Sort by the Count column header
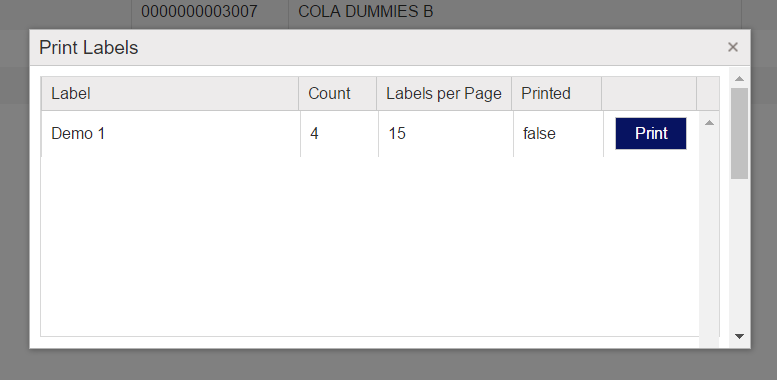 [338, 93]
